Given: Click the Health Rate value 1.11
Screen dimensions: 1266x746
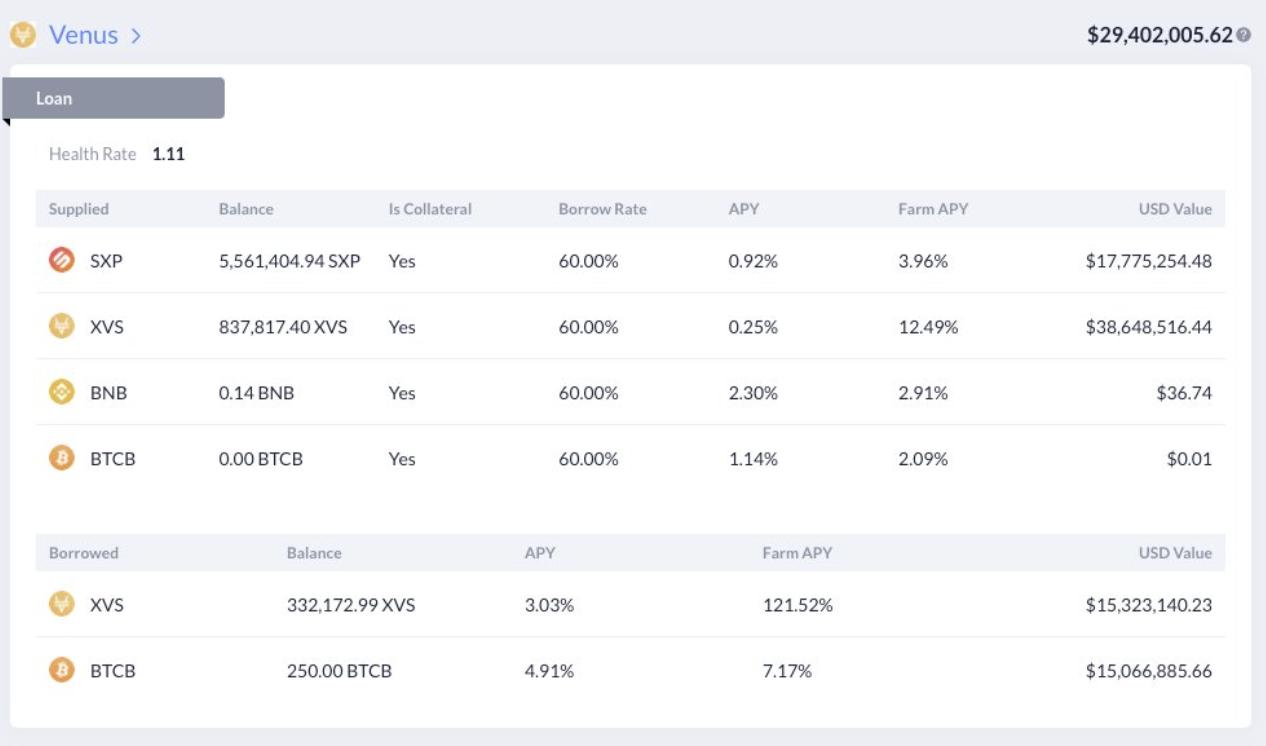Looking at the screenshot, I should click(169, 154).
